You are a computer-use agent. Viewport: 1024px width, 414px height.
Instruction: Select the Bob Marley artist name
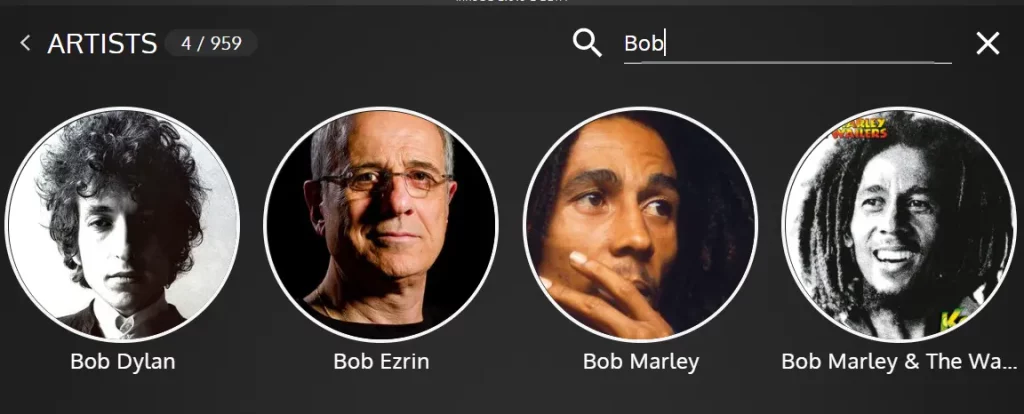click(641, 361)
